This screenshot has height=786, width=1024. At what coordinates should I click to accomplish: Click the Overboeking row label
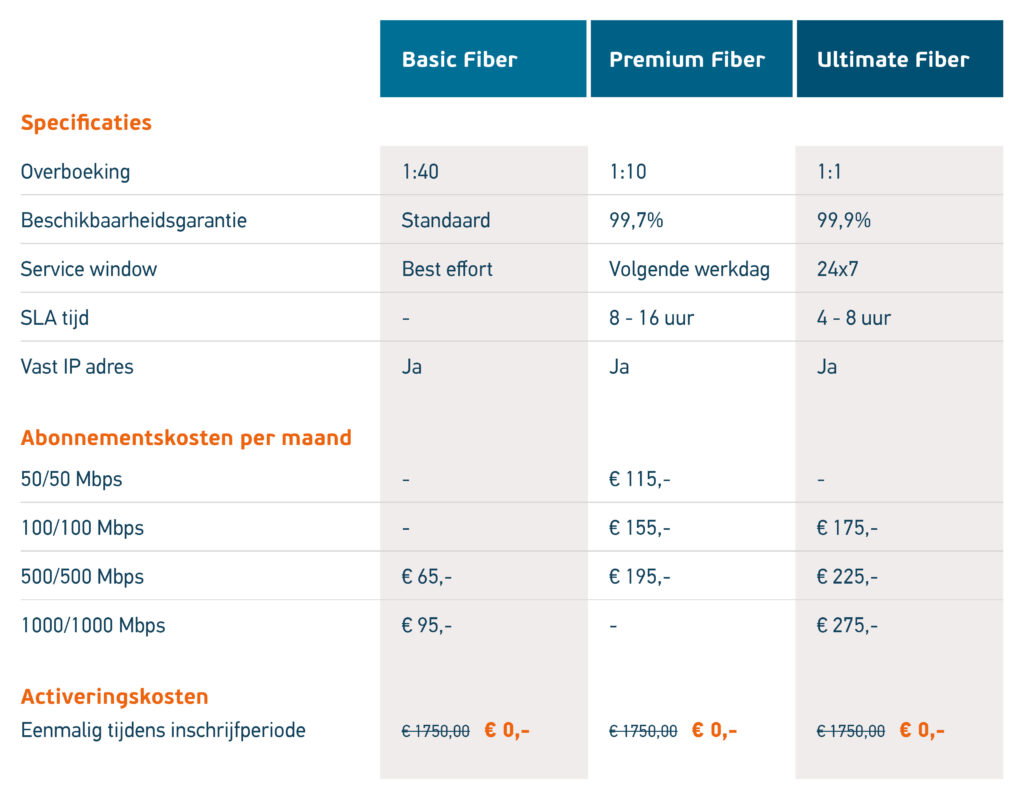[x=75, y=172]
